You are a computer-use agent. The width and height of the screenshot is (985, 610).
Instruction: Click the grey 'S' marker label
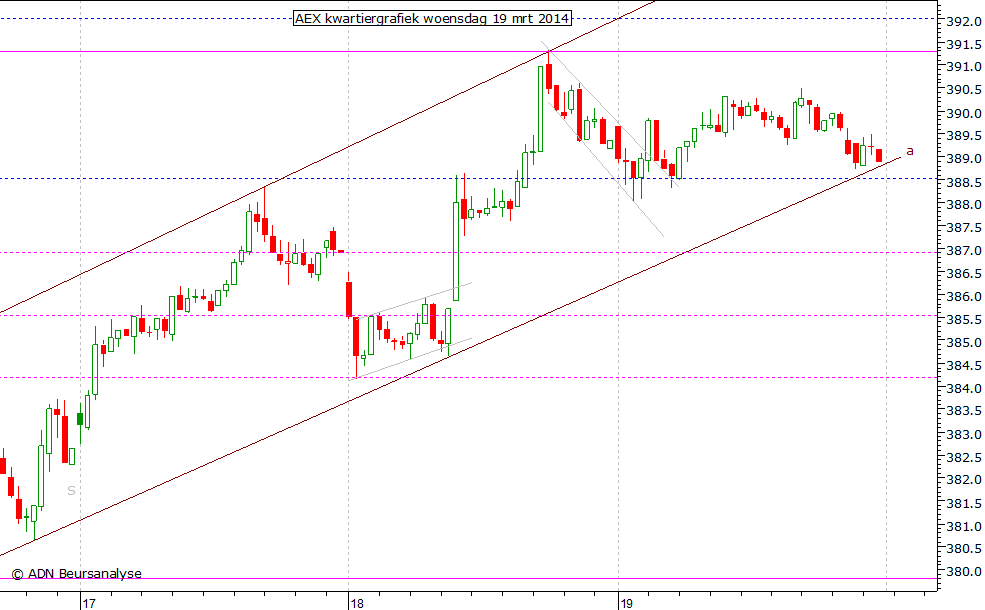(72, 491)
